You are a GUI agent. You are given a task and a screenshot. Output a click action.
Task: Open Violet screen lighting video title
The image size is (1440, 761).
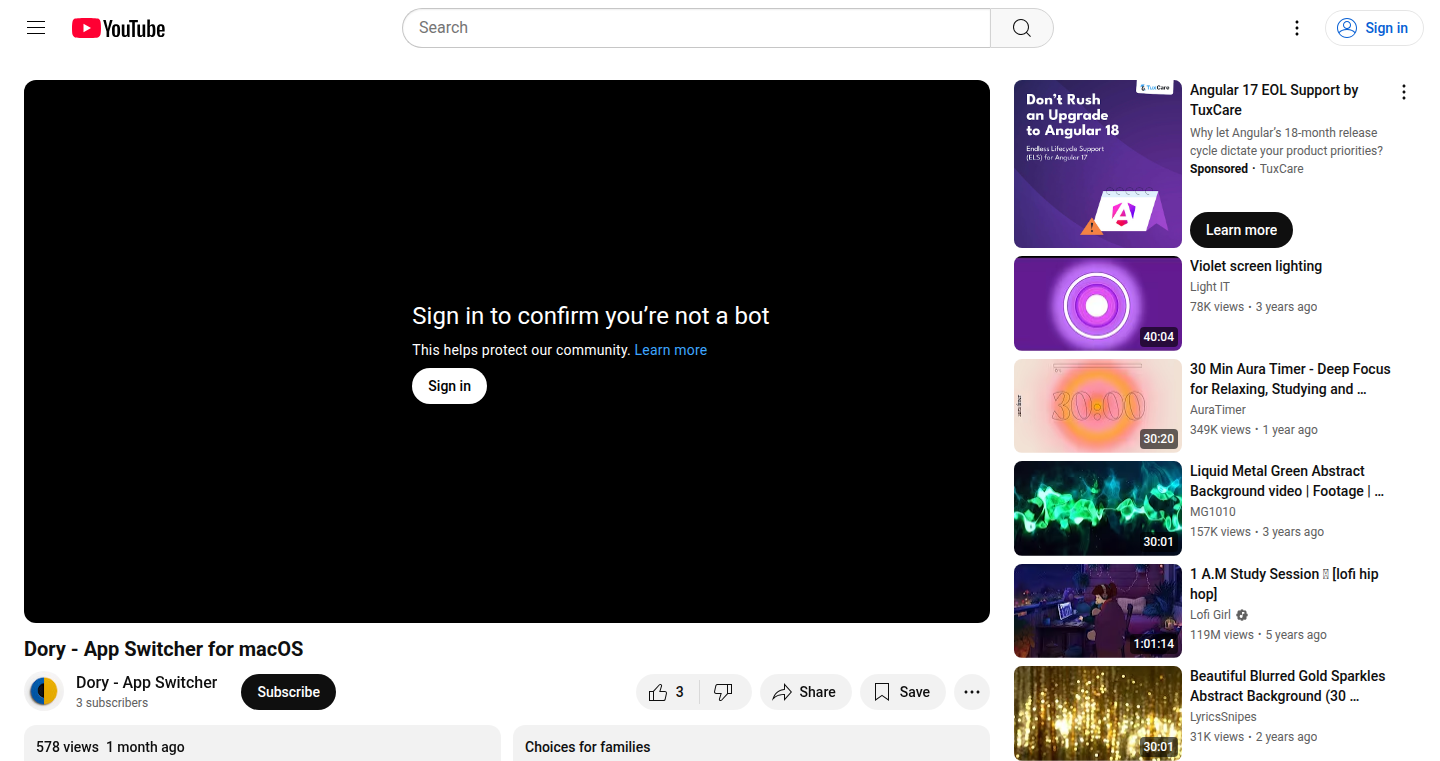pos(1256,266)
